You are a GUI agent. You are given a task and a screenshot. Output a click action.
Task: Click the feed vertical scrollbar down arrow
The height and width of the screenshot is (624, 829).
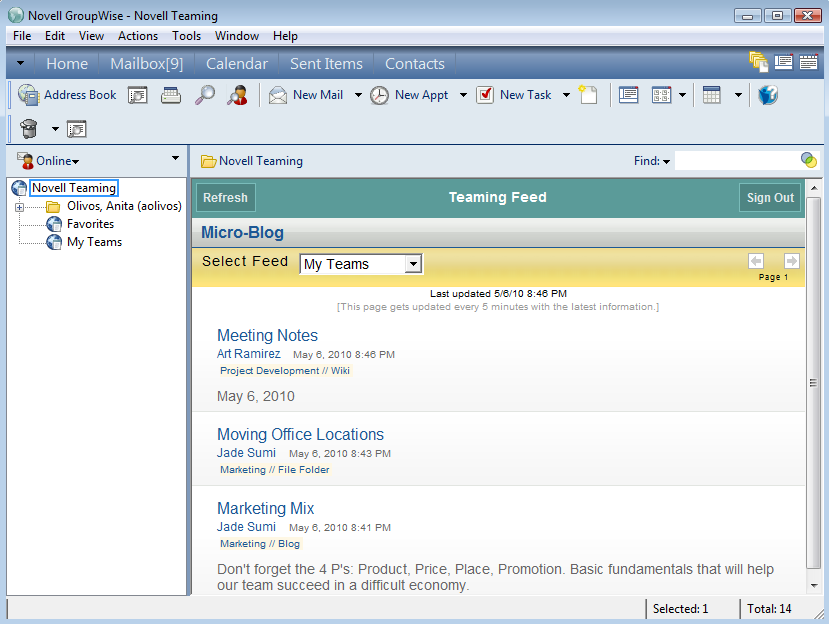click(x=814, y=585)
